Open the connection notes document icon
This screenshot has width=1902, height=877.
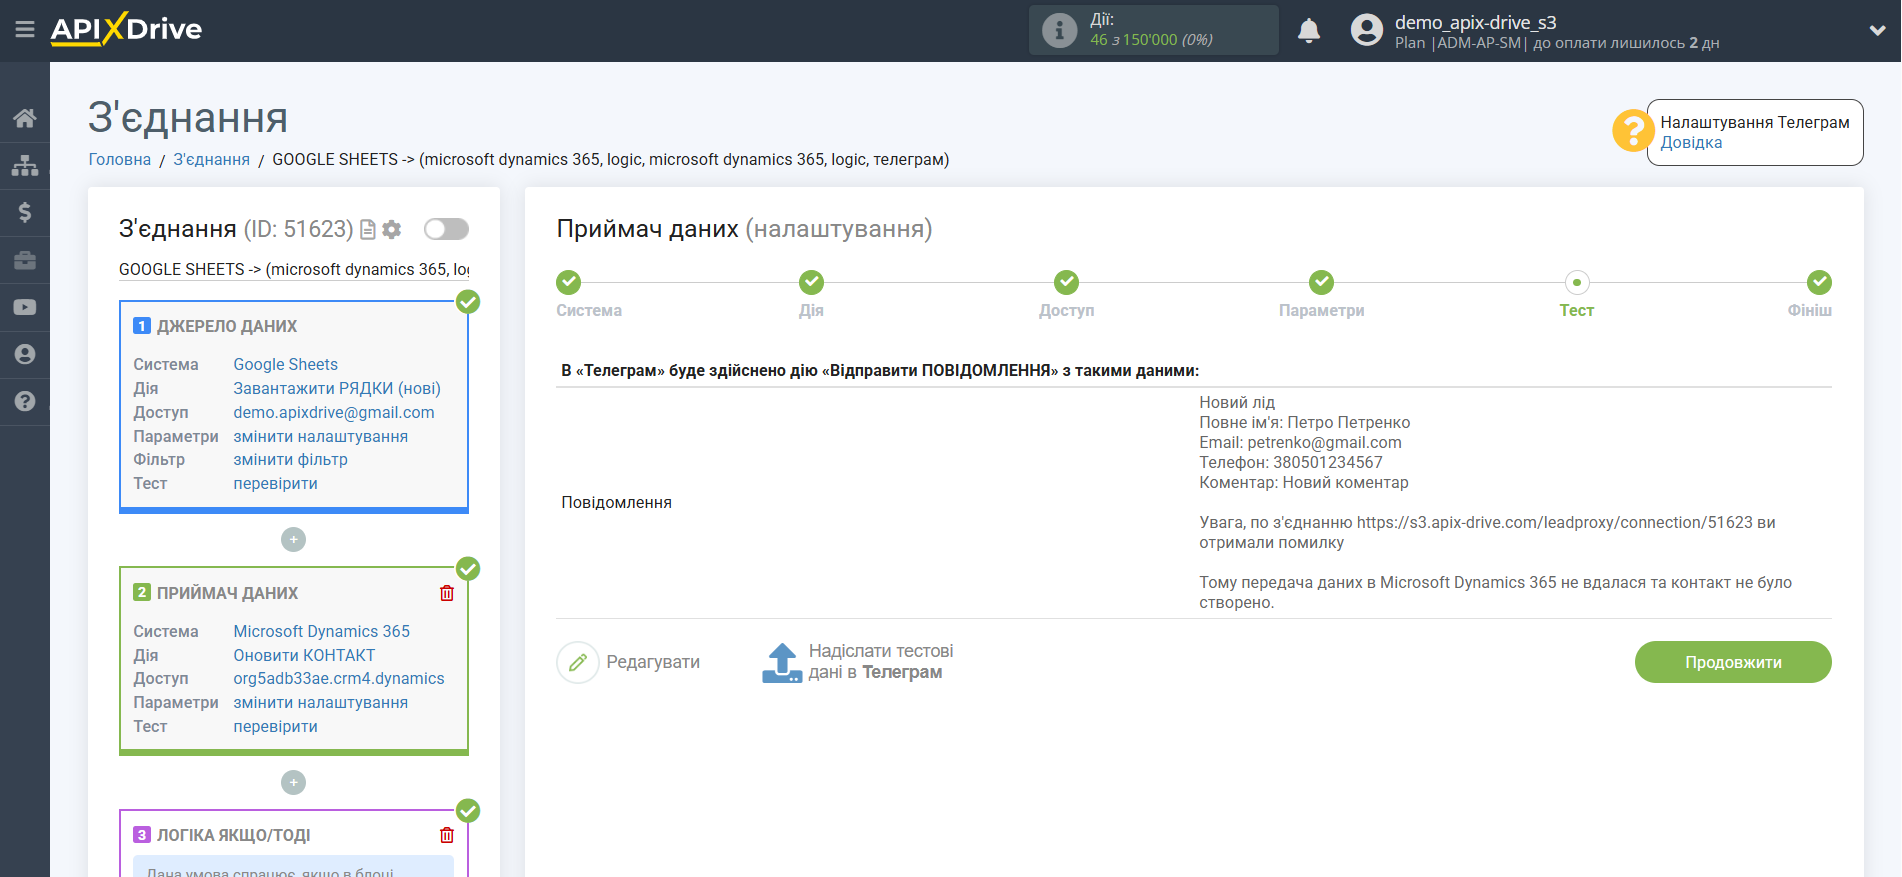pos(368,230)
